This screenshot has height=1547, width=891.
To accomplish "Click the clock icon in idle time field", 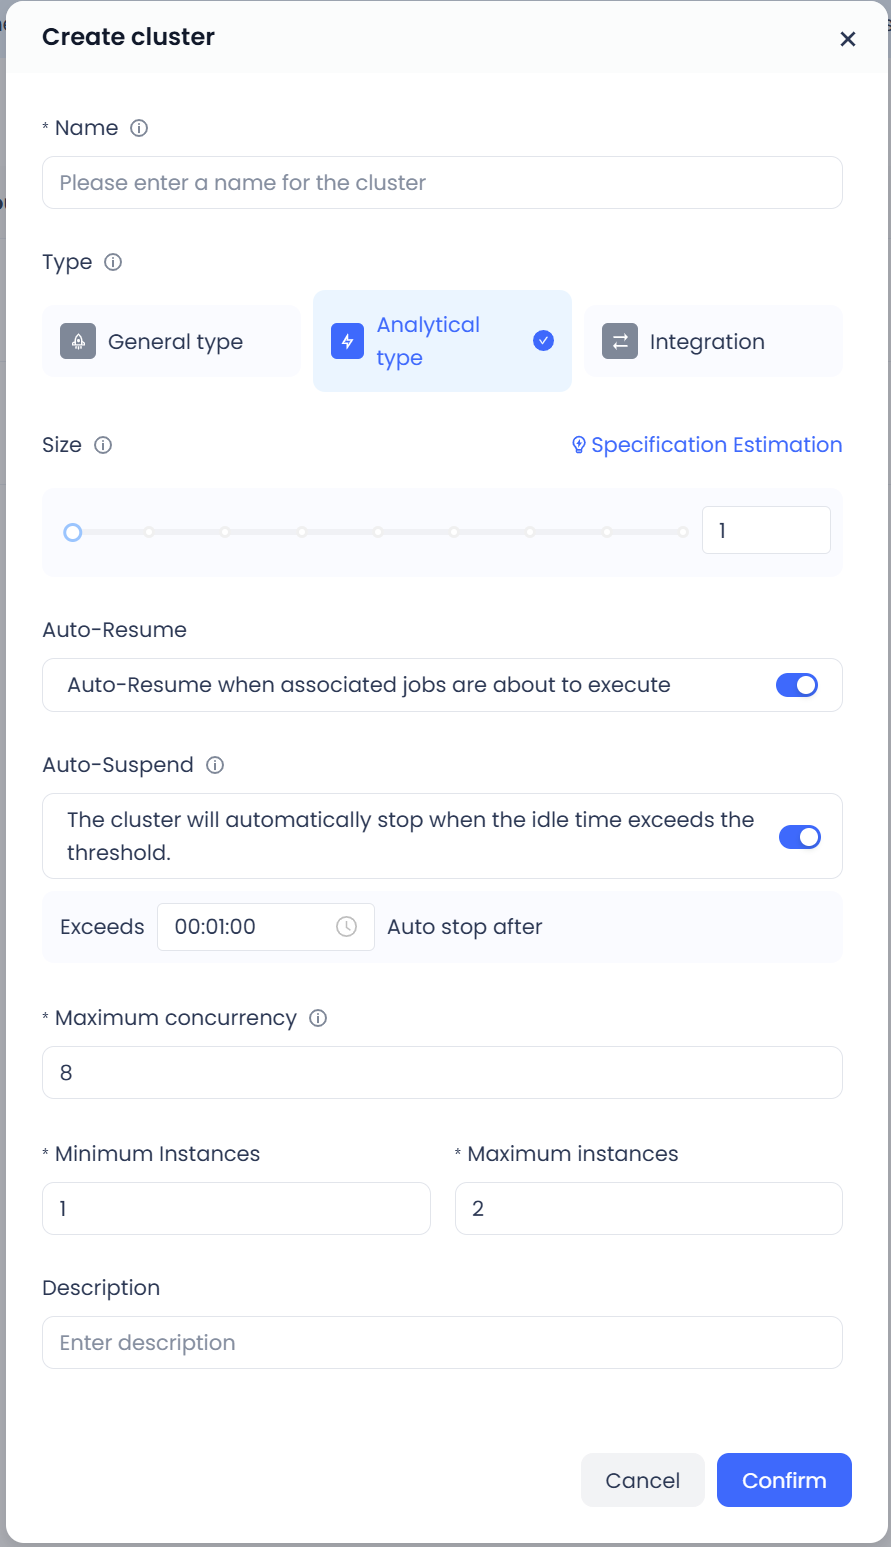I will point(346,927).
